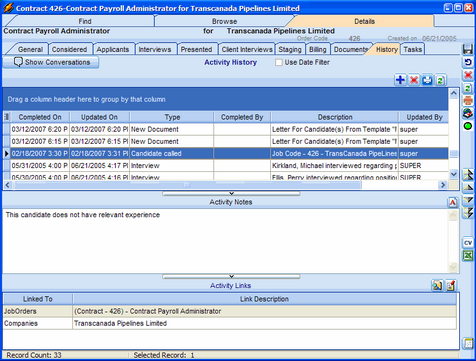This screenshot has width=476, height=361.
Task: Open the Applicants tab
Action: pos(113,49)
